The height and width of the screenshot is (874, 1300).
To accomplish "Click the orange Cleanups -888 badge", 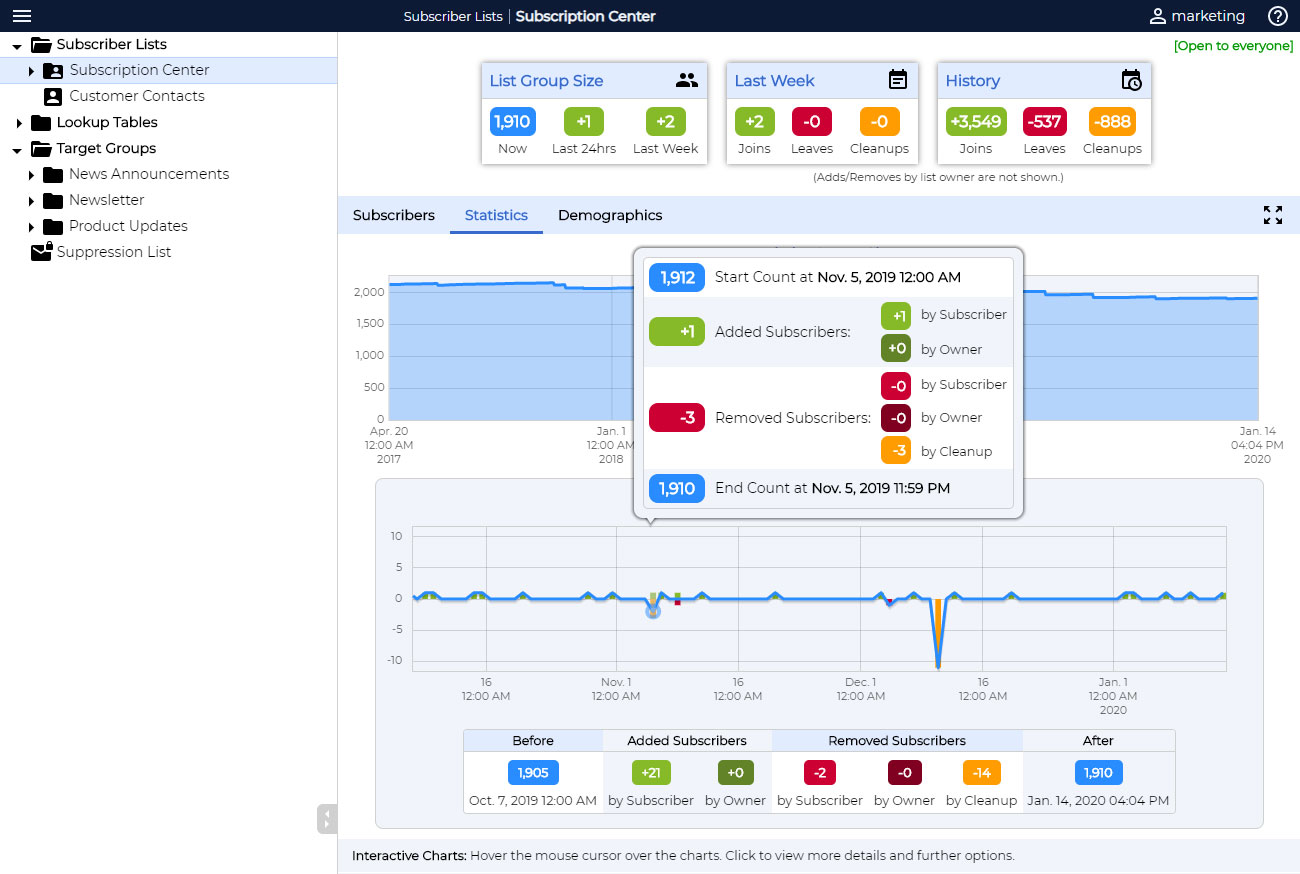I will coord(1111,122).
